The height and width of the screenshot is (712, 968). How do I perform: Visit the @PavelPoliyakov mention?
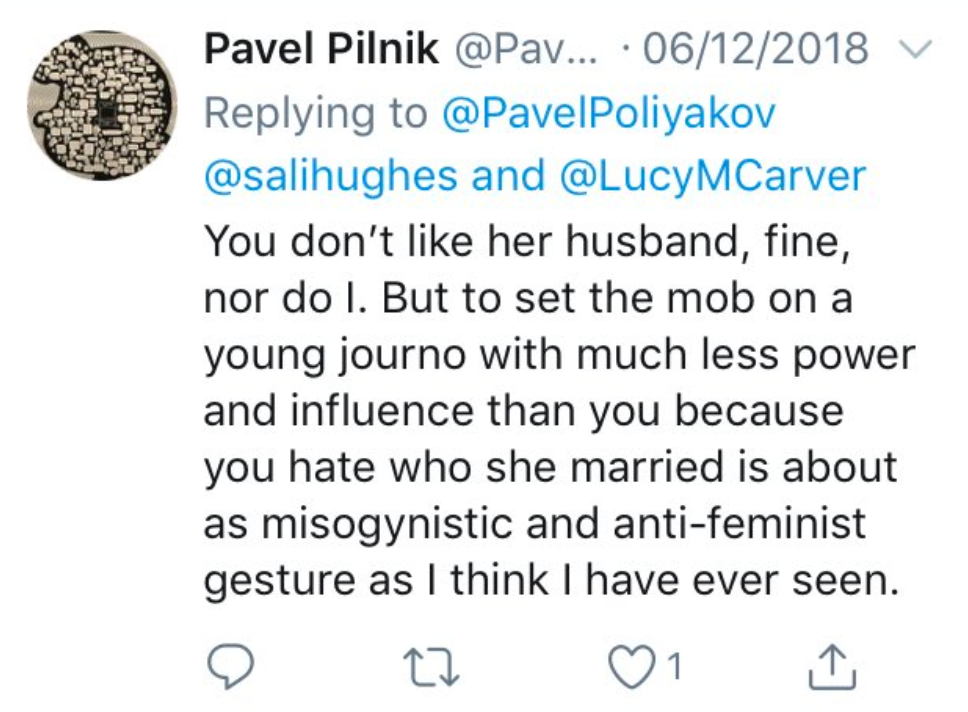(607, 113)
